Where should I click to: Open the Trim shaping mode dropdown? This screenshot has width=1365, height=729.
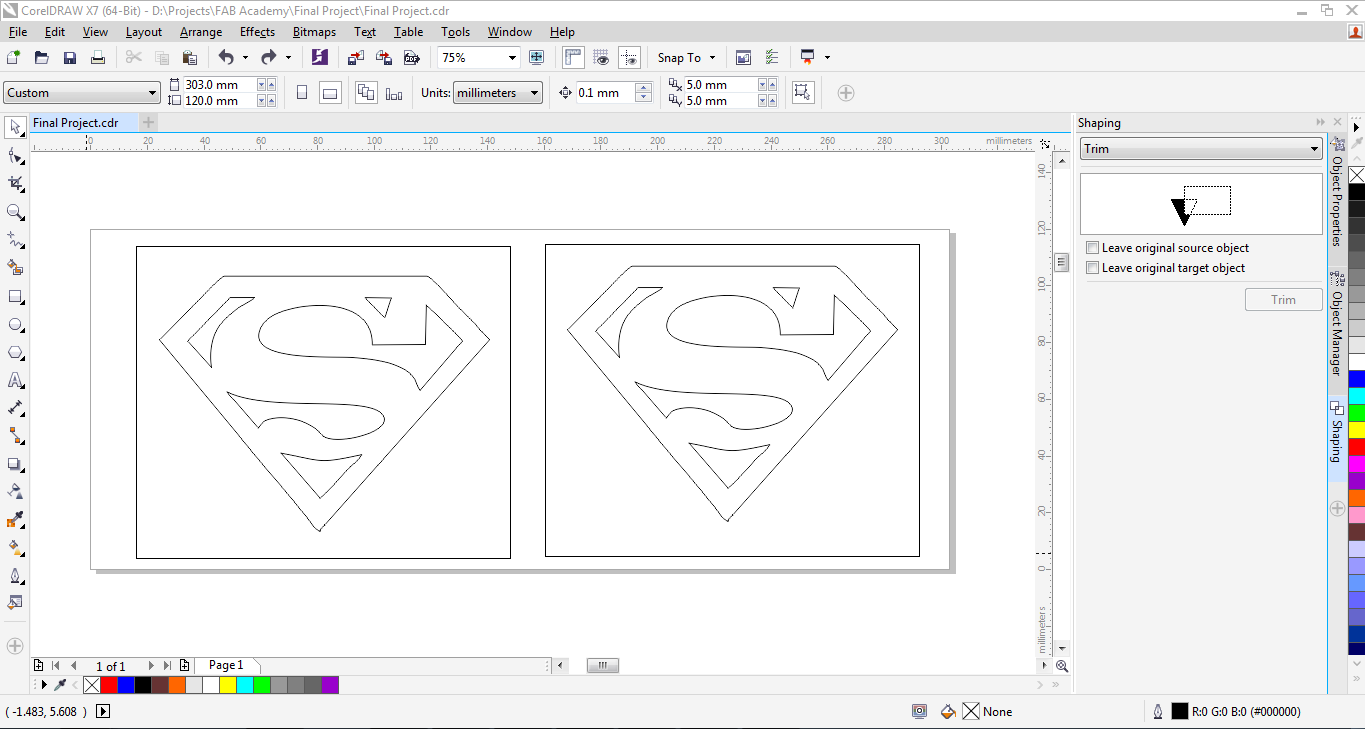click(1201, 149)
